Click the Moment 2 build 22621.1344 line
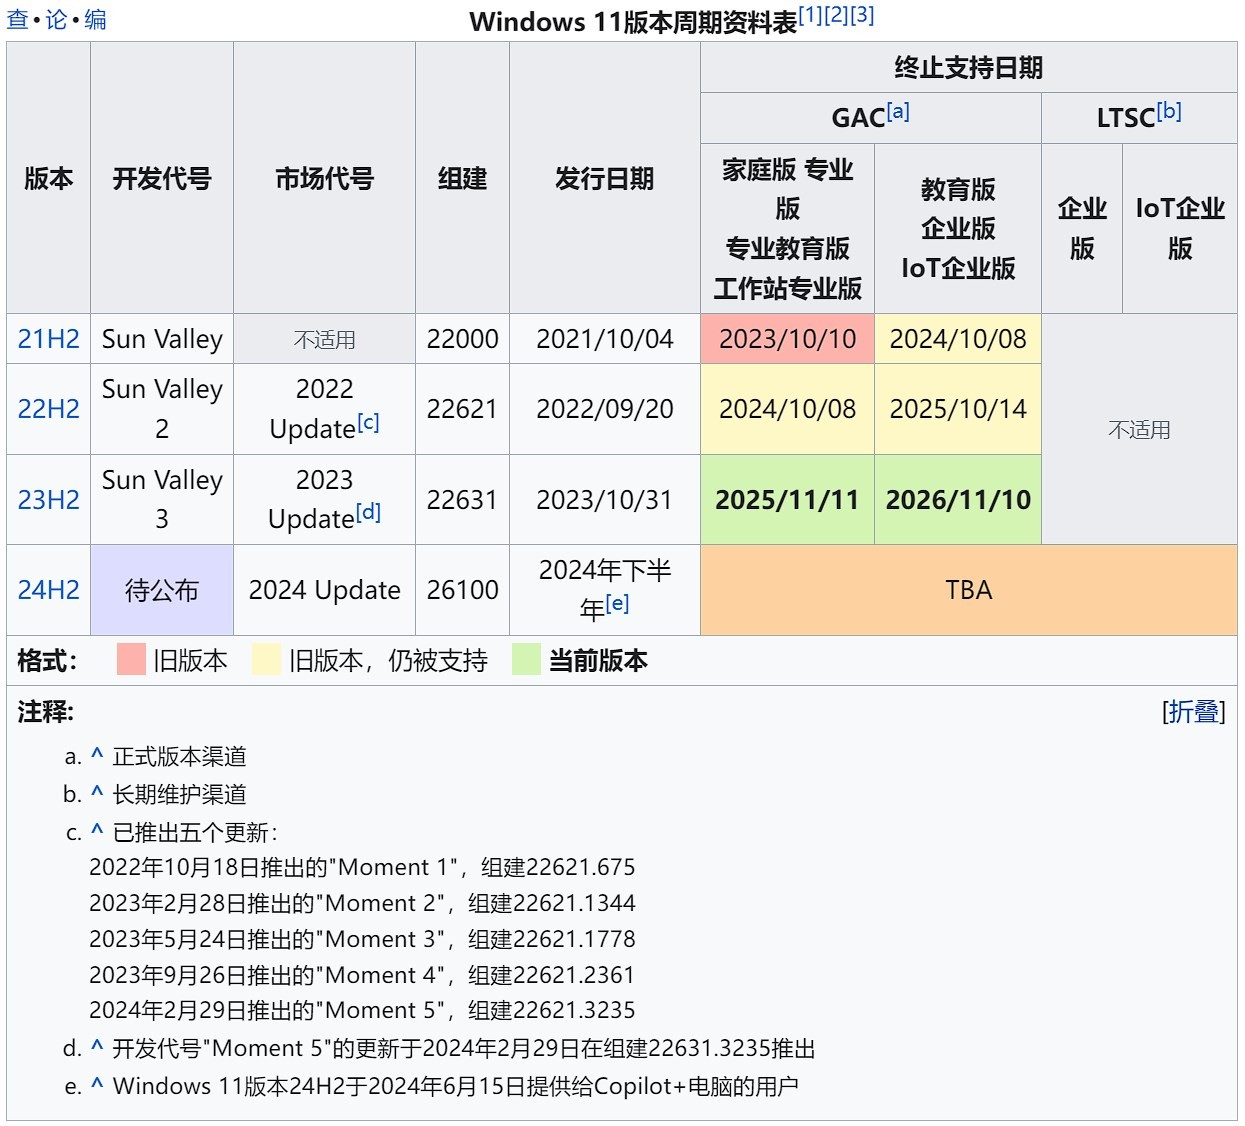This screenshot has height=1126, width=1245. (362, 903)
